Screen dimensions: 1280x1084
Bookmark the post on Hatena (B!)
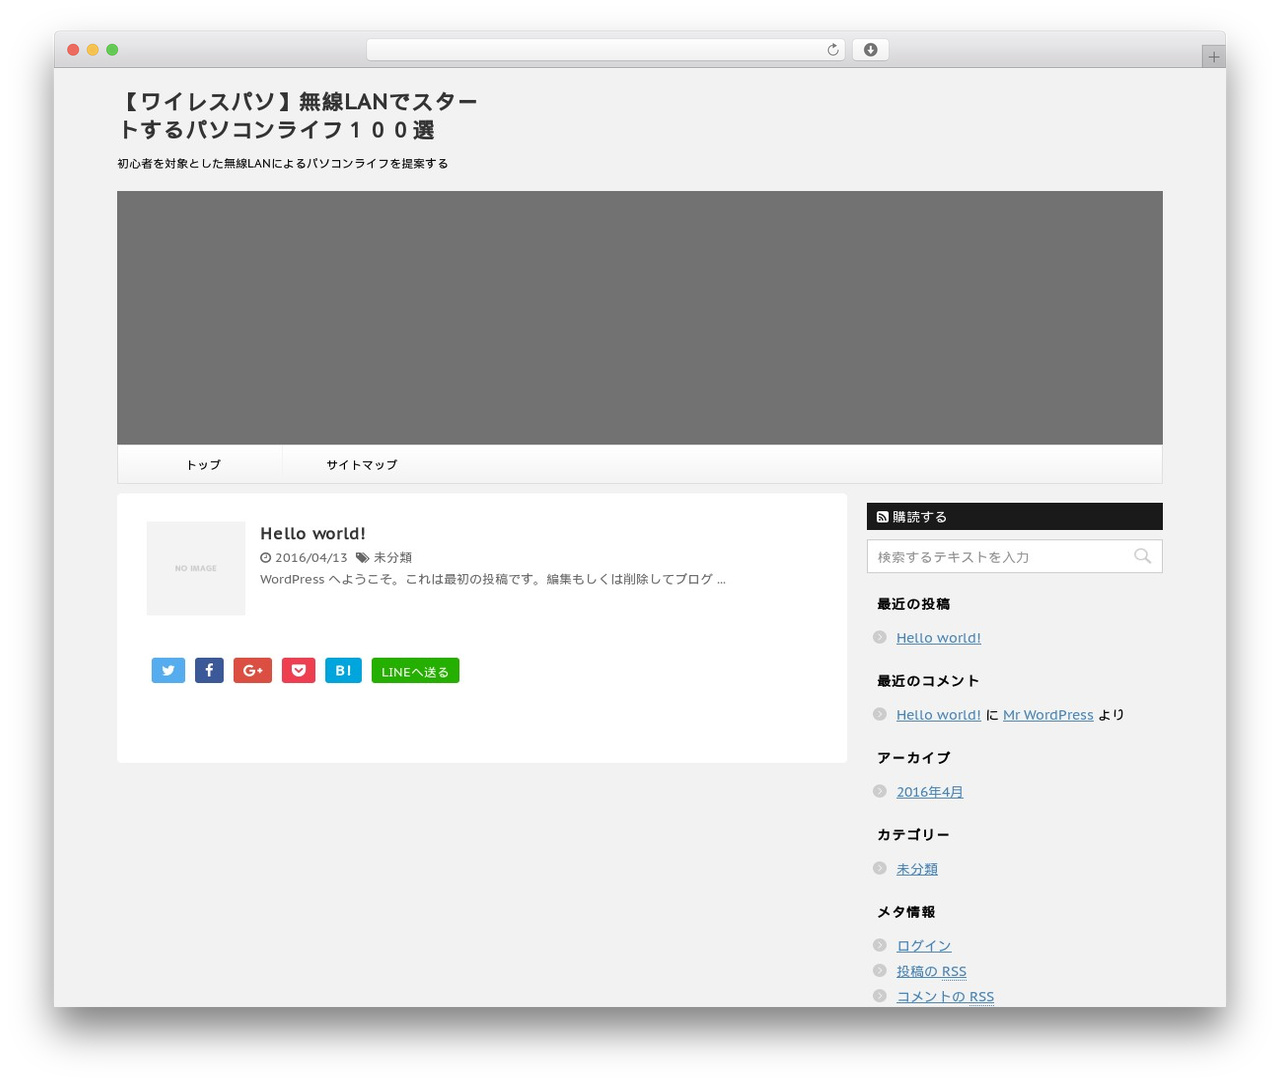pyautogui.click(x=343, y=671)
